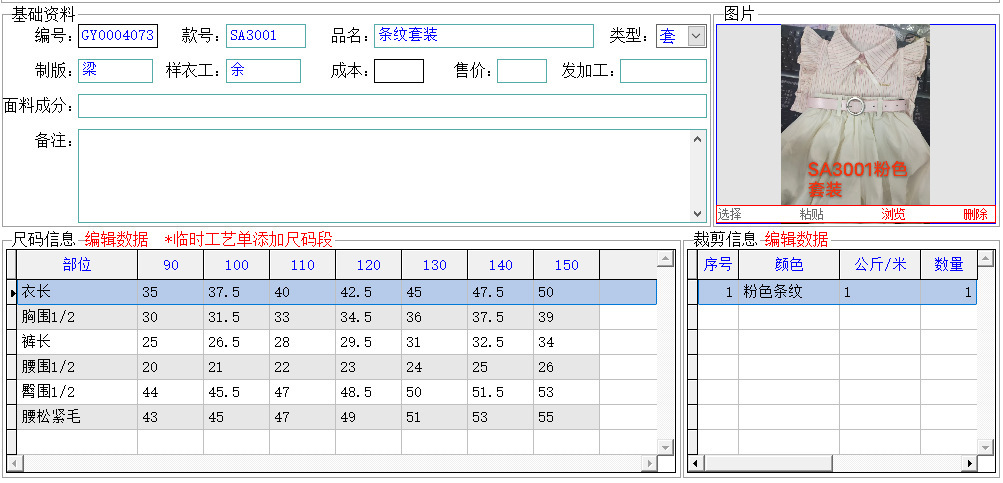Click the 款号 field SA3001
Screen dimensions: 1003x483
coord(265,36)
